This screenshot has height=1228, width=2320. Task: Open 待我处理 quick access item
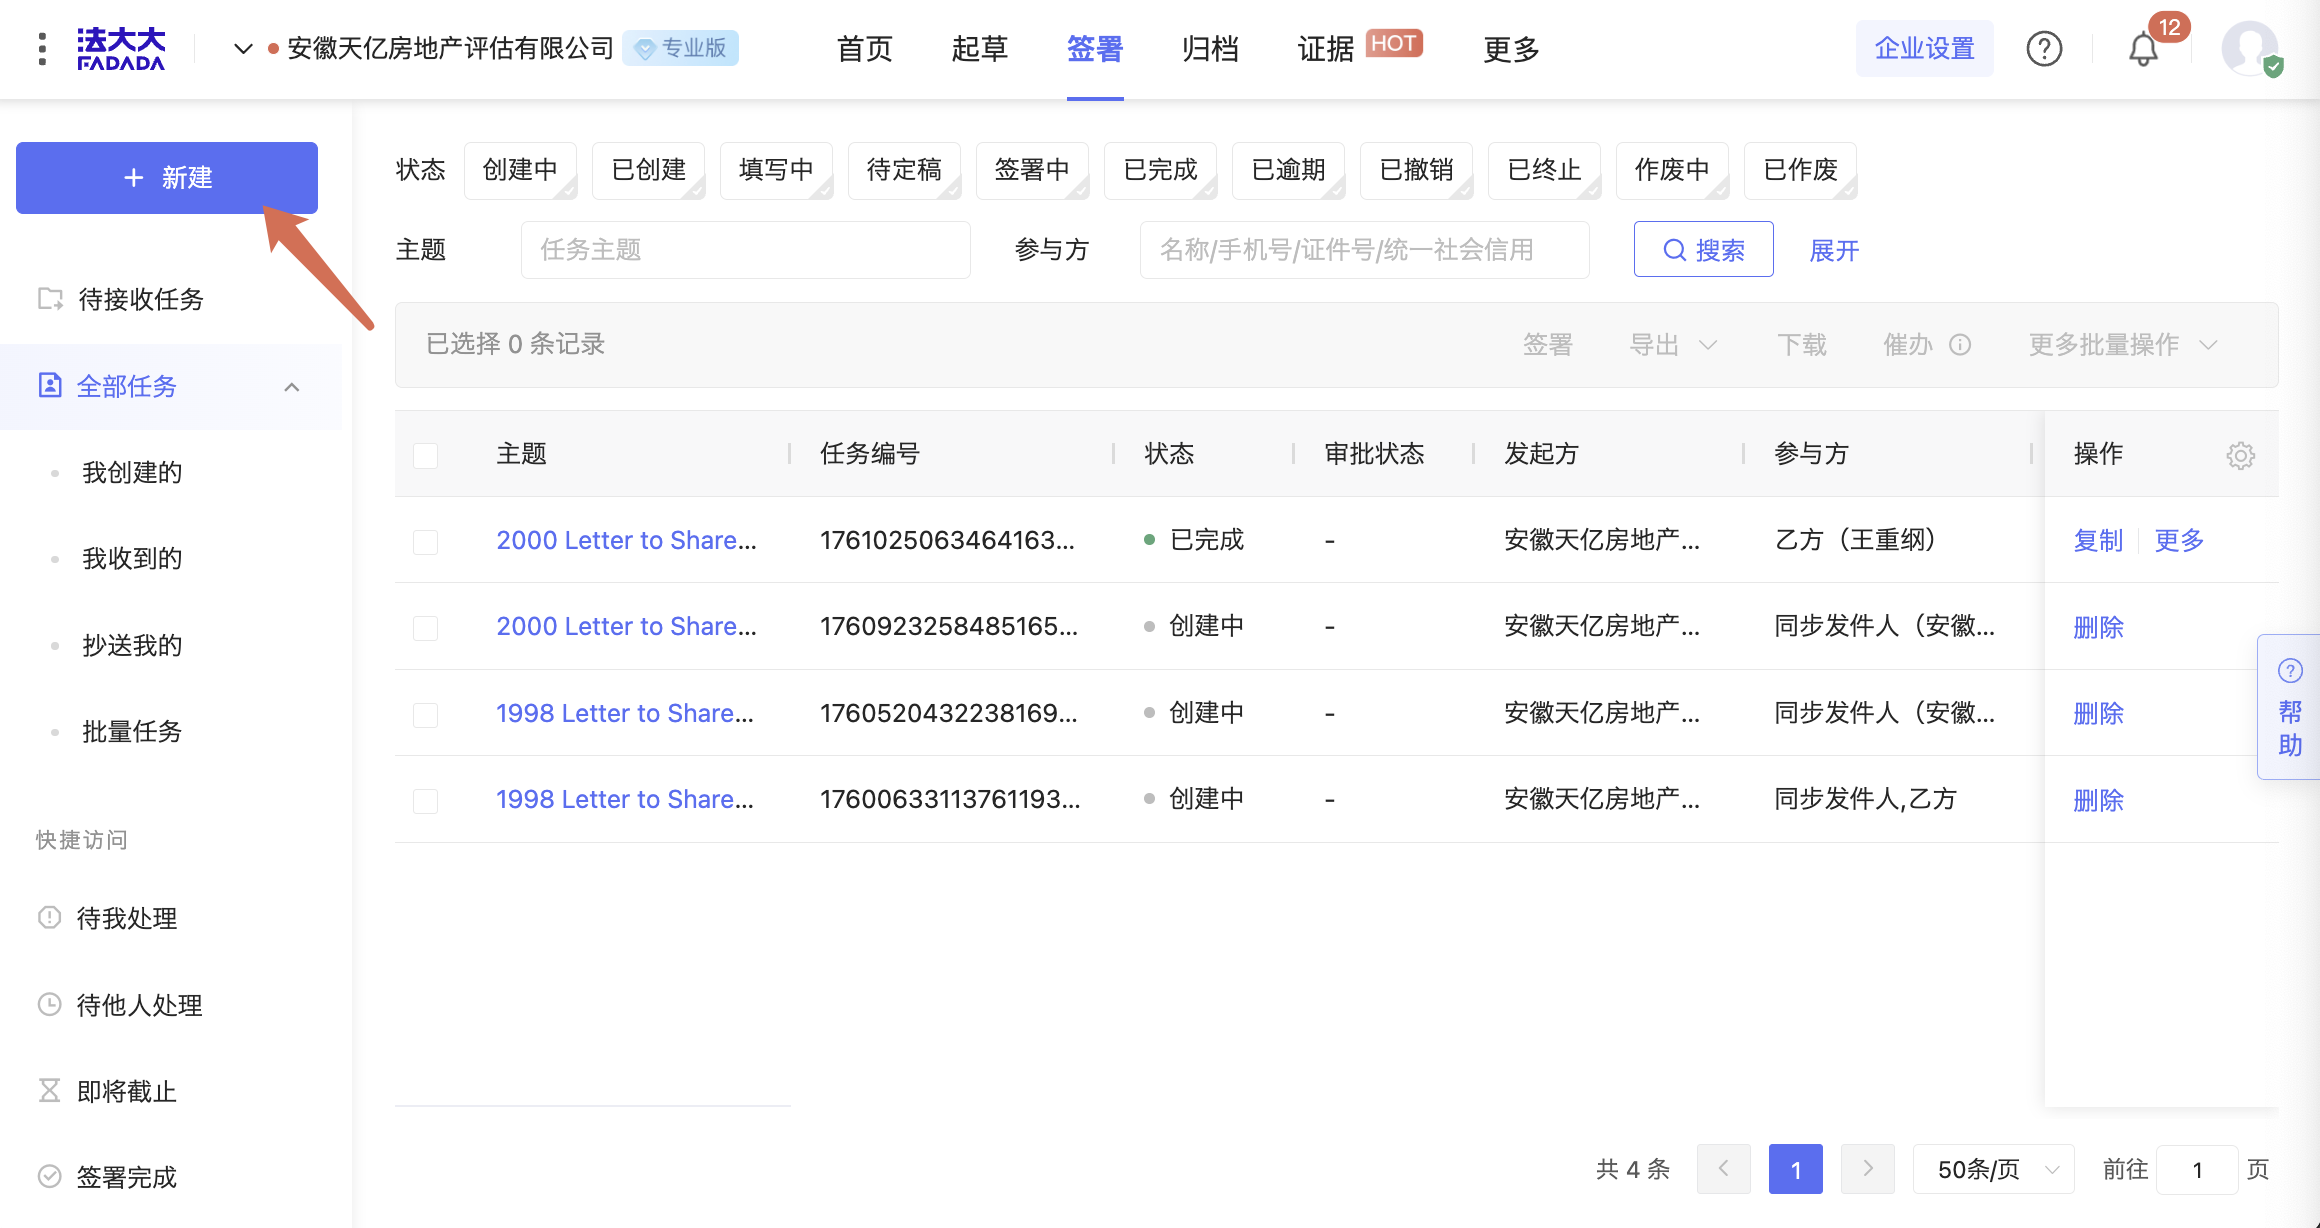[126, 918]
